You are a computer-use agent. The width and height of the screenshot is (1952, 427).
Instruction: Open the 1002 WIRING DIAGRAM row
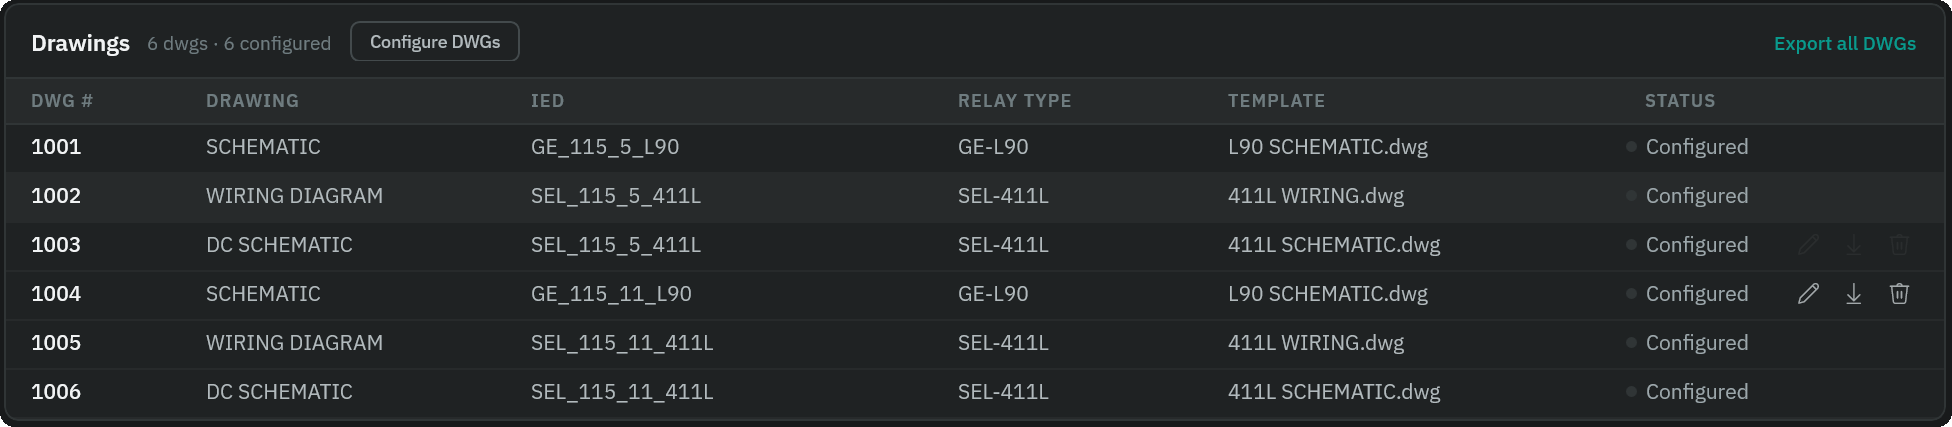tap(976, 196)
